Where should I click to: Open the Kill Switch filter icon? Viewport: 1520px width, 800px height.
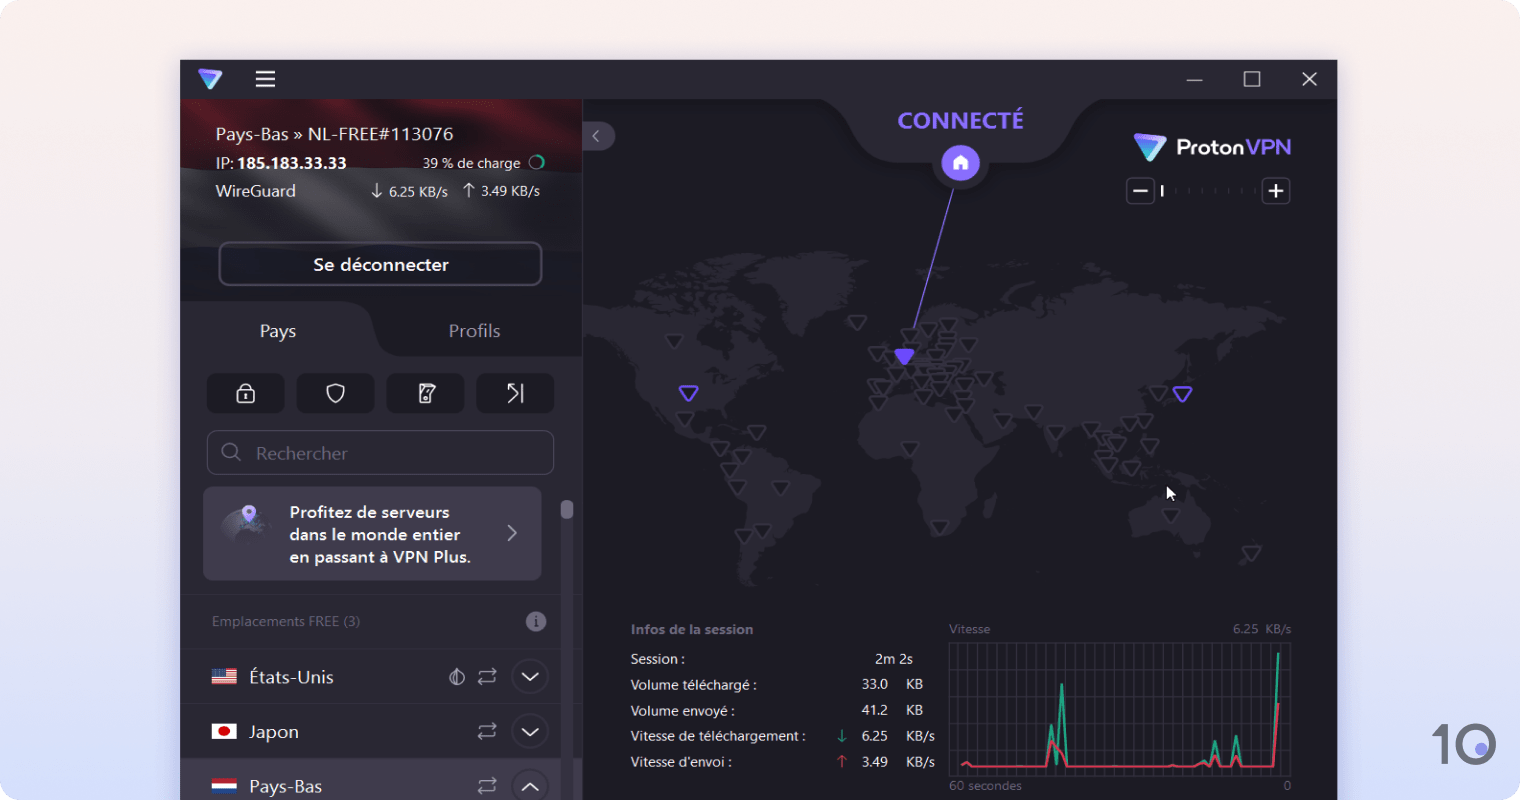click(x=425, y=393)
